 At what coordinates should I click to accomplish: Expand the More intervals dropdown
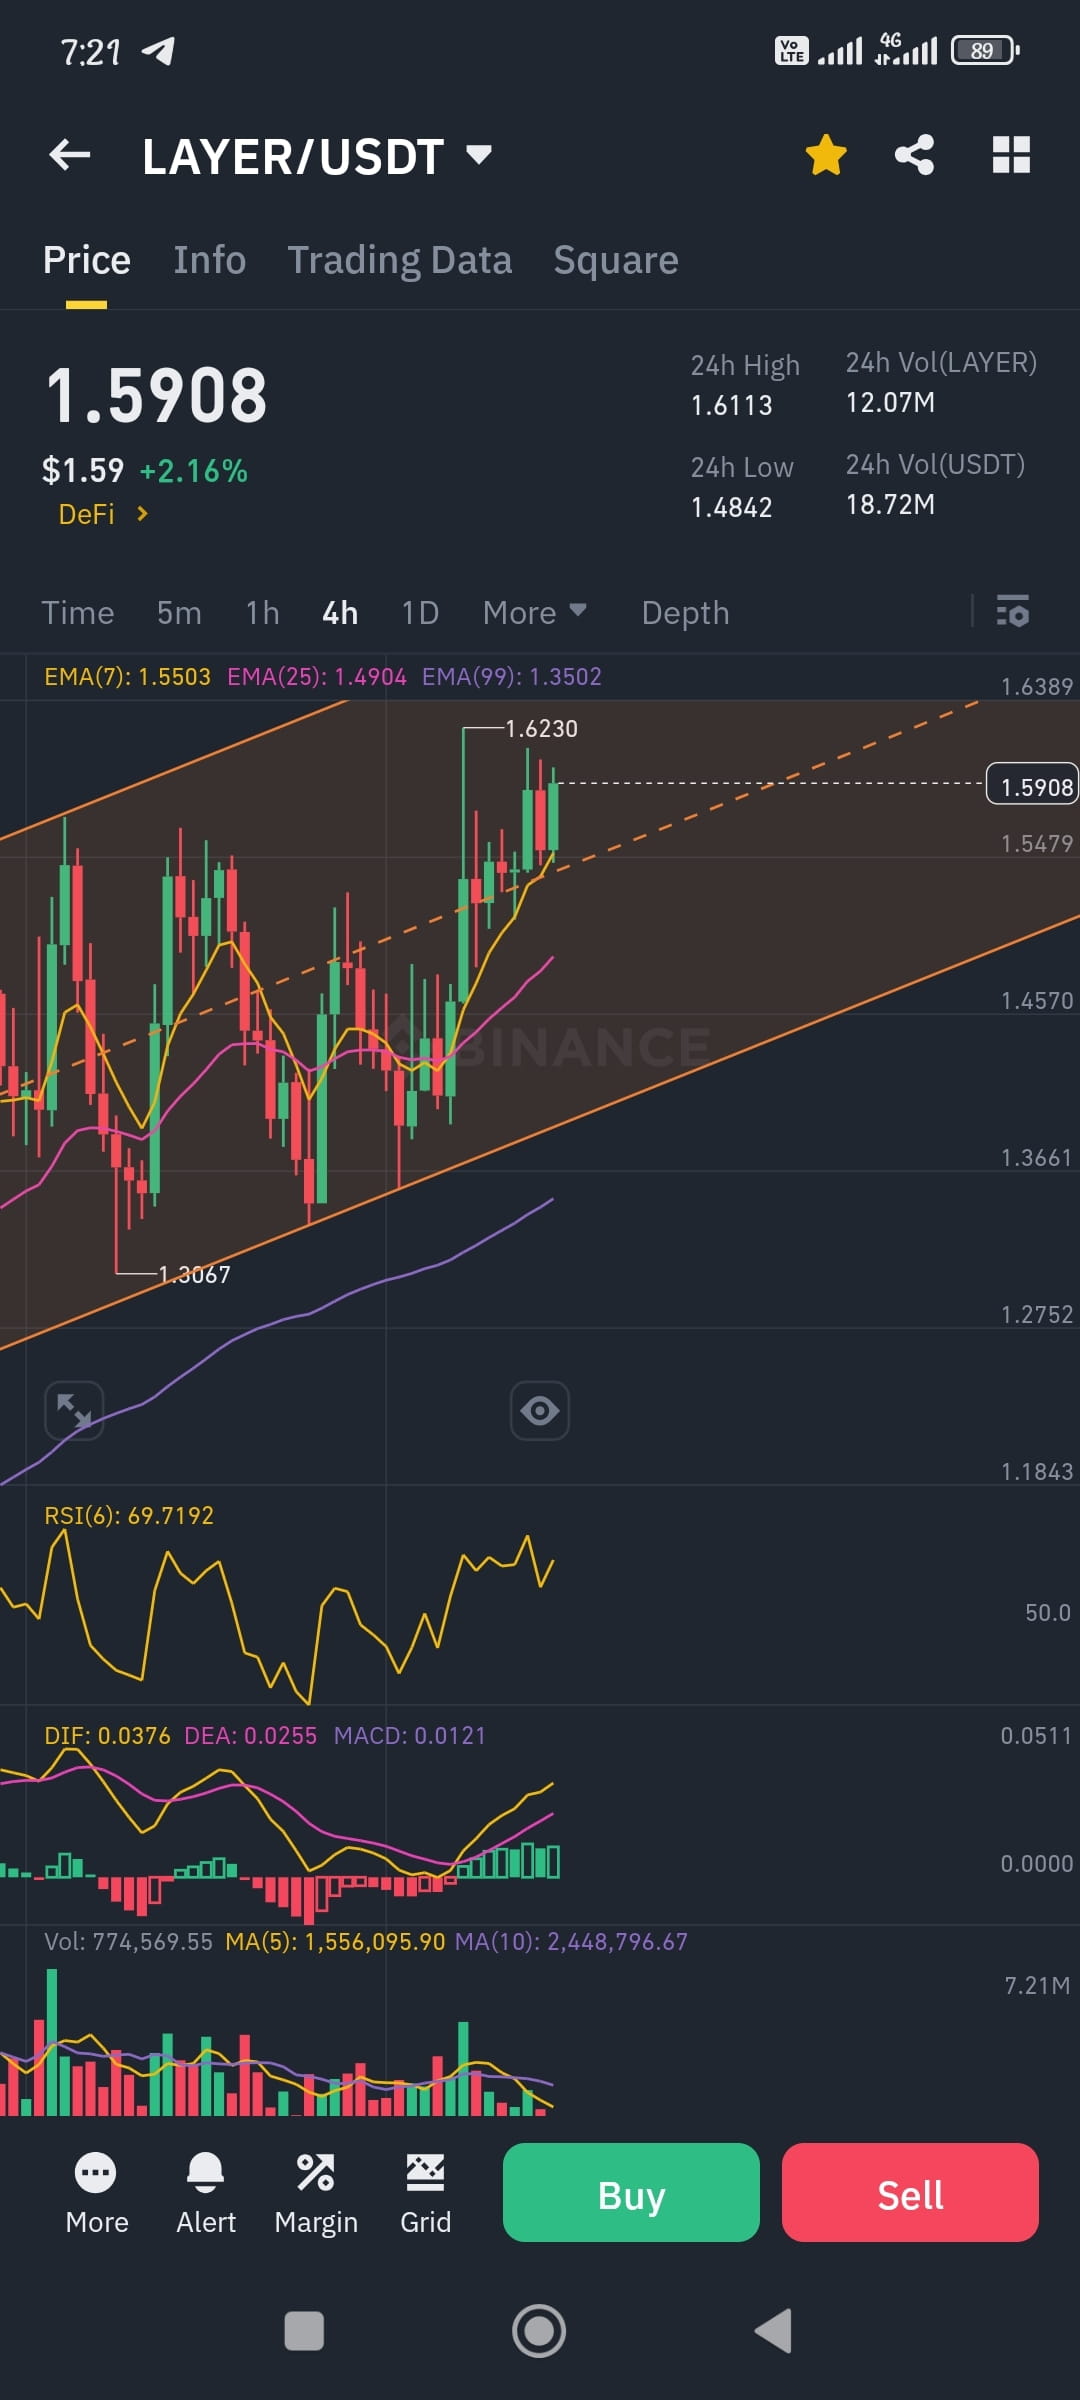click(x=535, y=613)
